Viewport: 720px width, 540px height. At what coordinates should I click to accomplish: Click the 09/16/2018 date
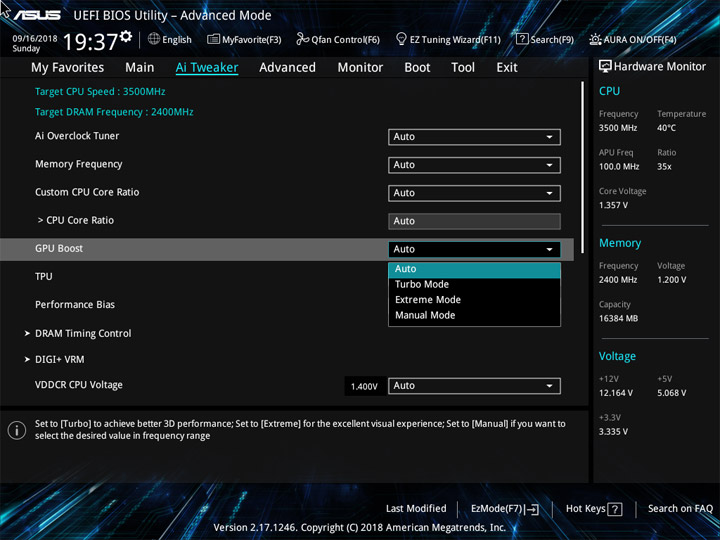coord(35,39)
